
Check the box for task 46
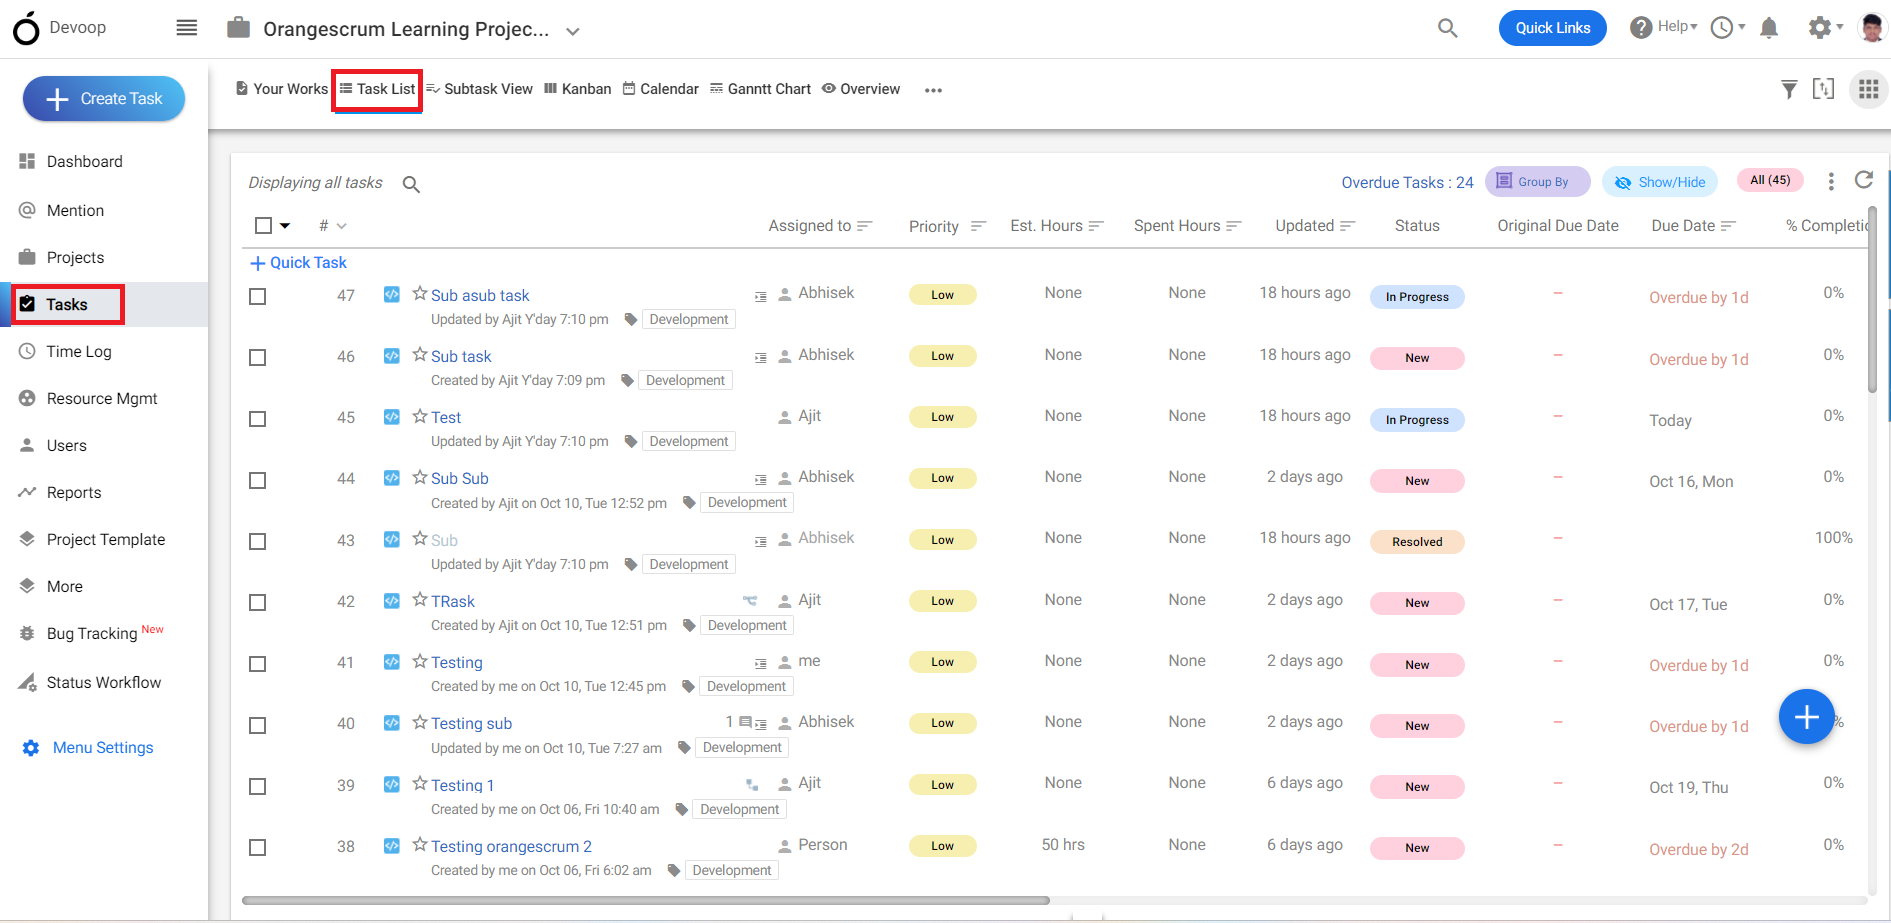[258, 358]
